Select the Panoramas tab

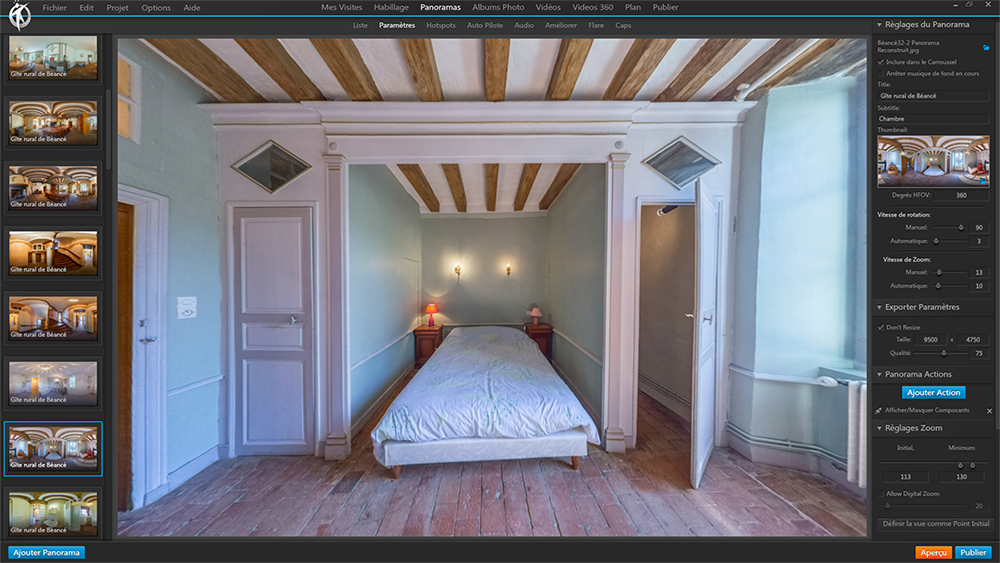coord(440,7)
